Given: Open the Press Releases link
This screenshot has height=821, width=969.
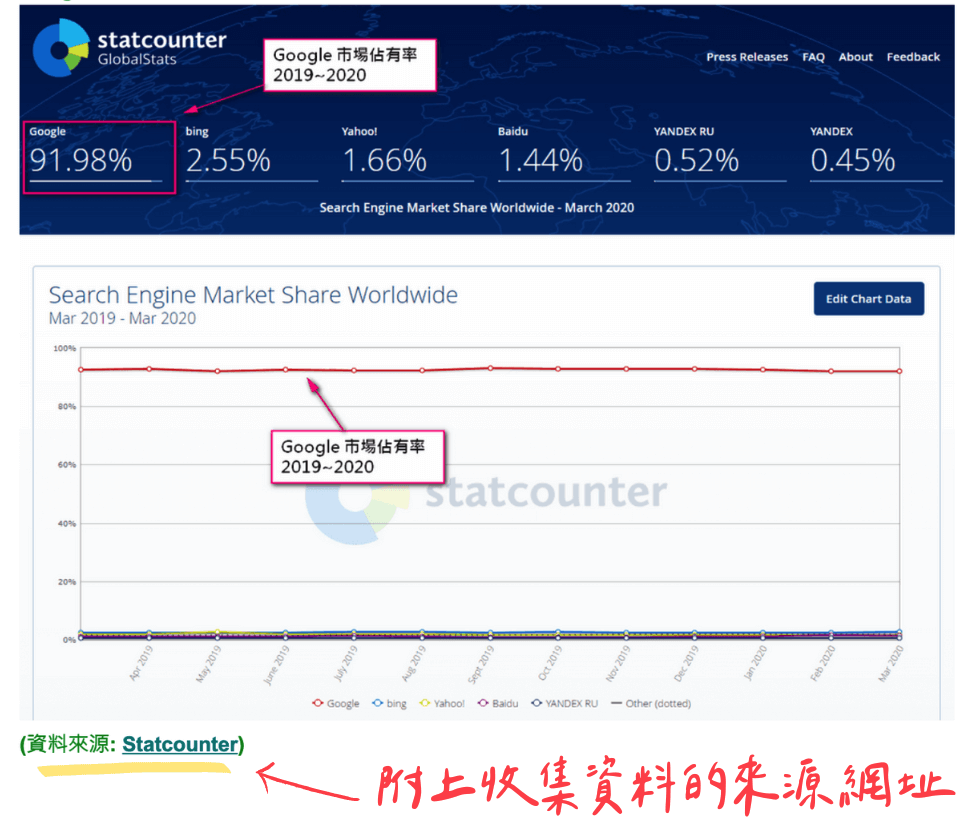Looking at the screenshot, I should point(747,57).
